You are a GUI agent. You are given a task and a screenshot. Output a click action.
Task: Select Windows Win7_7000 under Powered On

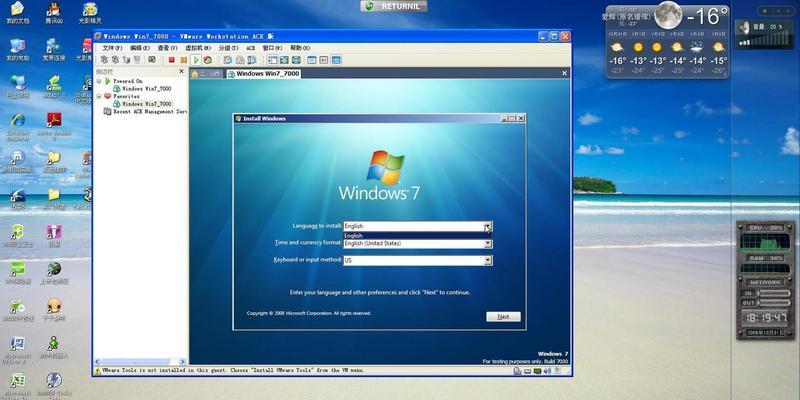tap(142, 89)
